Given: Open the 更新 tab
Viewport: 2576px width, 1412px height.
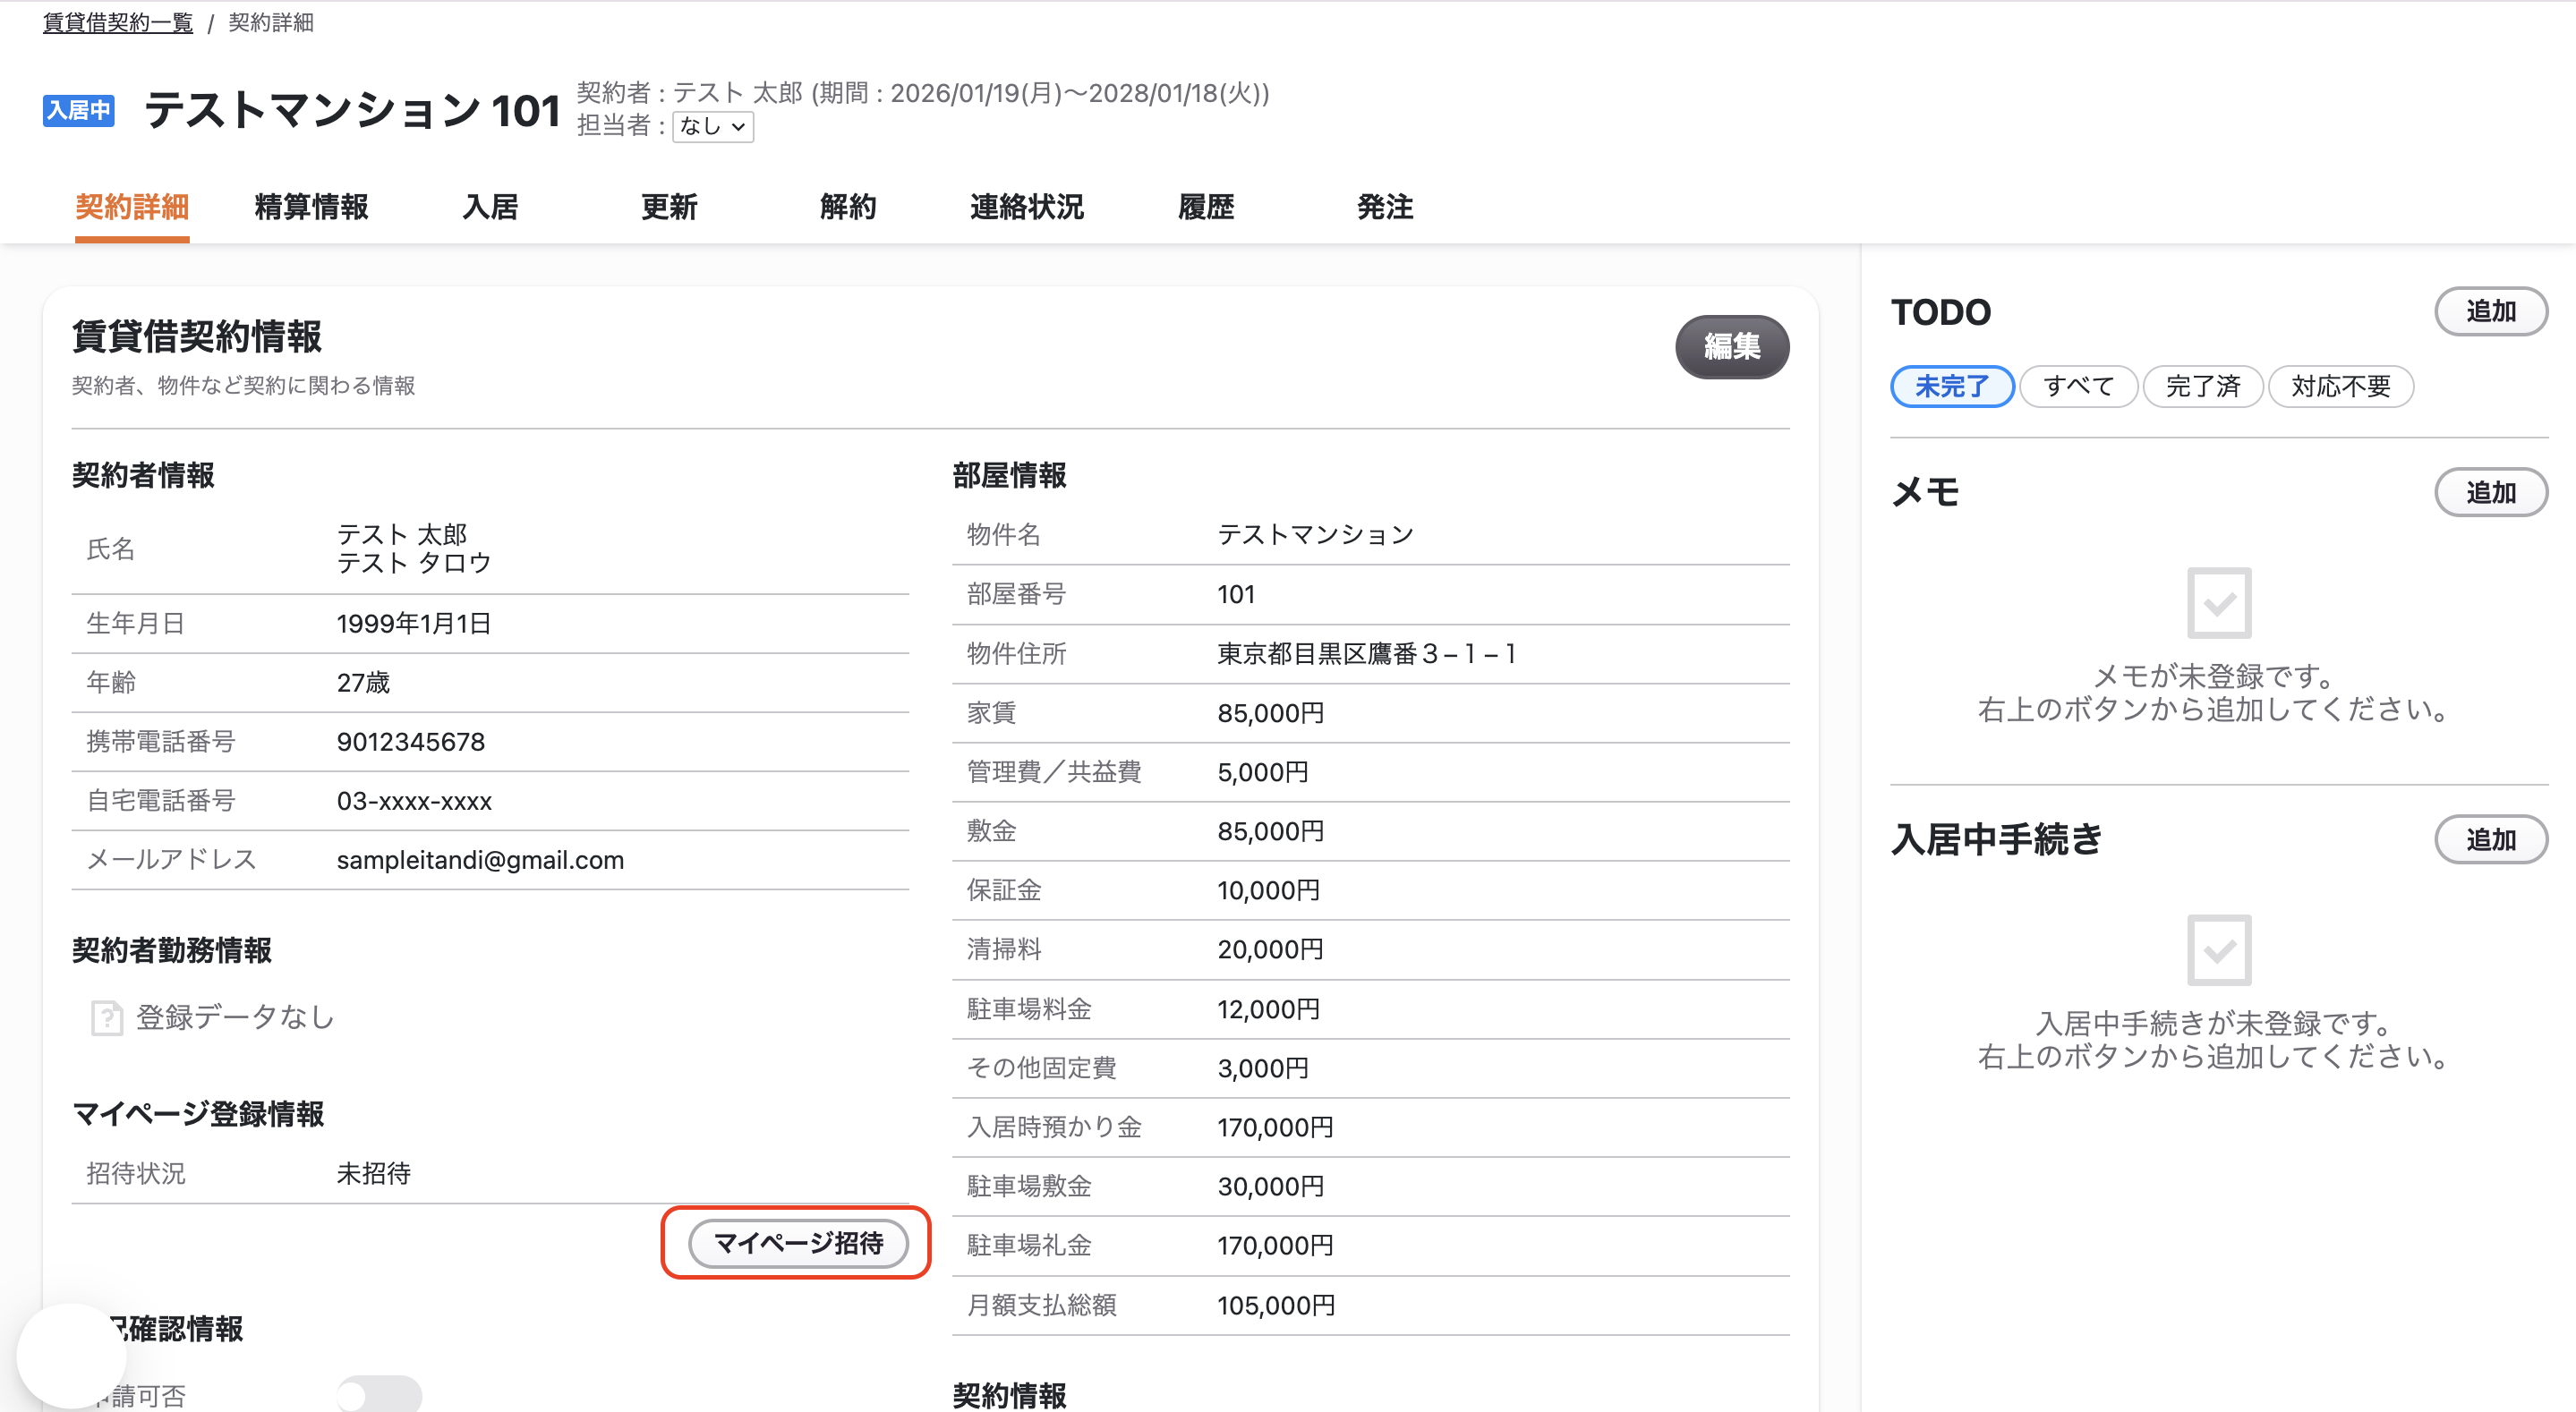Looking at the screenshot, I should [x=669, y=207].
